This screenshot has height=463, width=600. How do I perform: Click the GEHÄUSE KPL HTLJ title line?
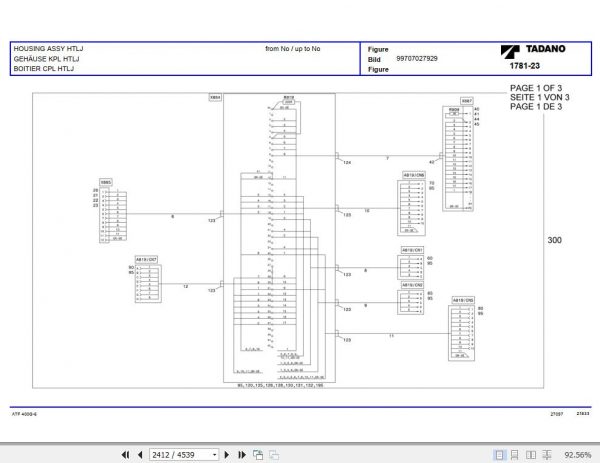[x=46, y=59]
